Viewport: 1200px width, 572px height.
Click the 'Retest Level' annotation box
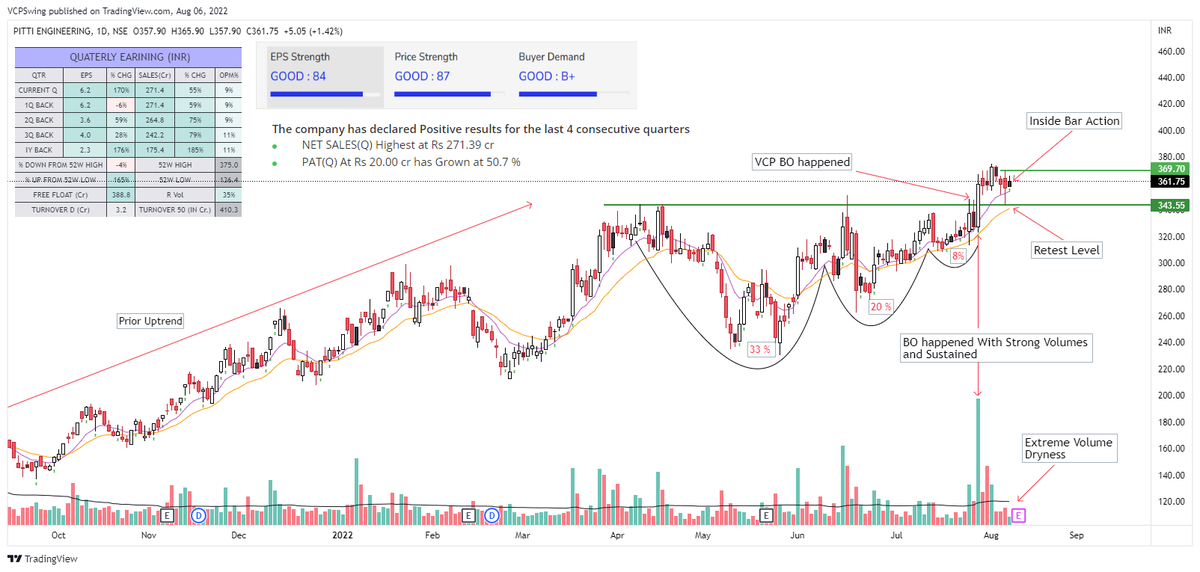[1067, 250]
